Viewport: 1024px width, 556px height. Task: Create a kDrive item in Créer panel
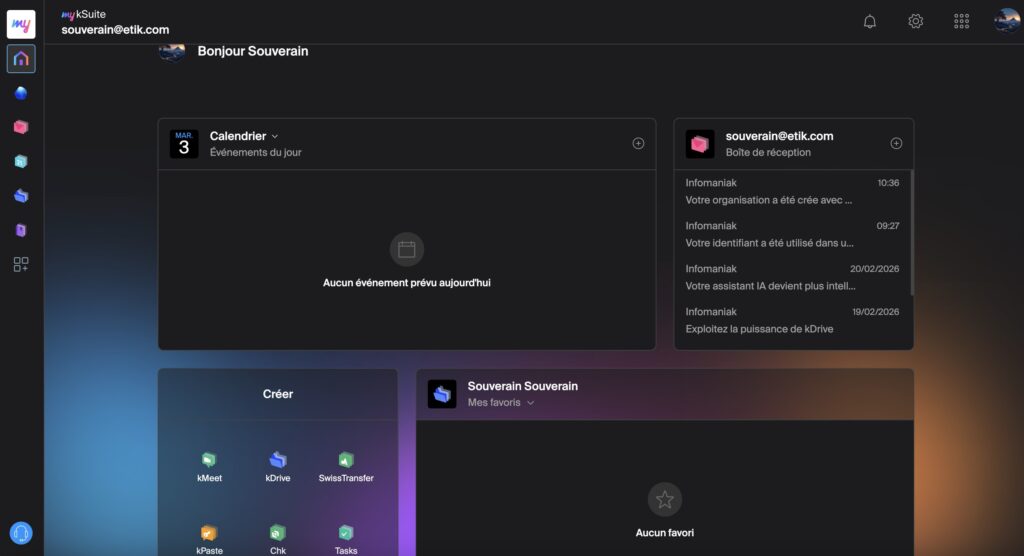tap(278, 467)
